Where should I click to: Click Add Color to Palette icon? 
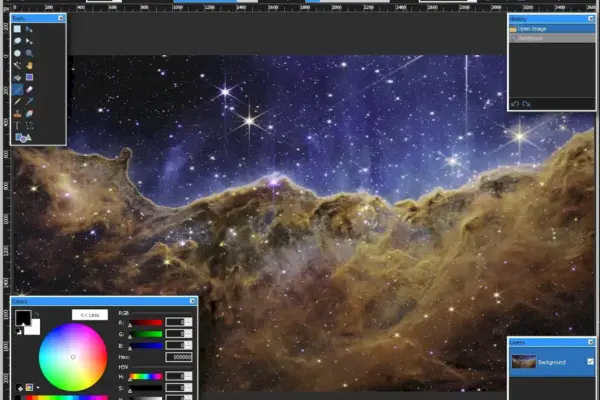coord(20,388)
